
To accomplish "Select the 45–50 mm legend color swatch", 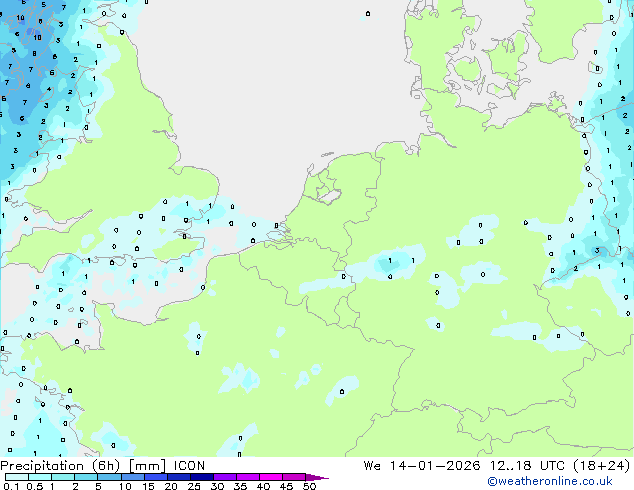I will [294, 477].
